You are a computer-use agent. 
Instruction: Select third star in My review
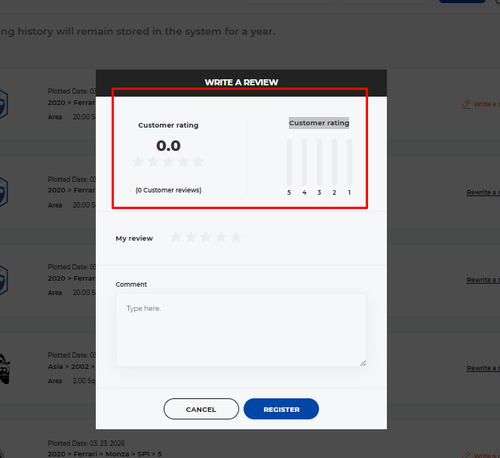tap(206, 237)
